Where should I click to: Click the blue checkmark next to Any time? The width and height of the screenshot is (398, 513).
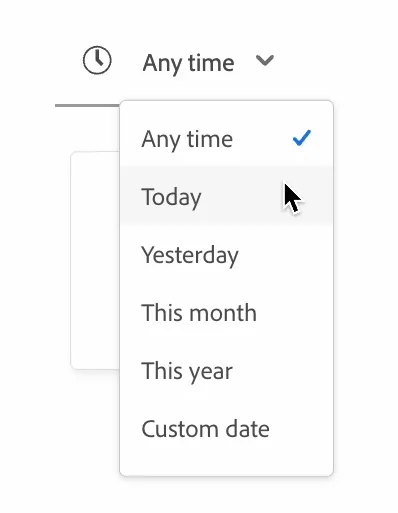[302, 138]
